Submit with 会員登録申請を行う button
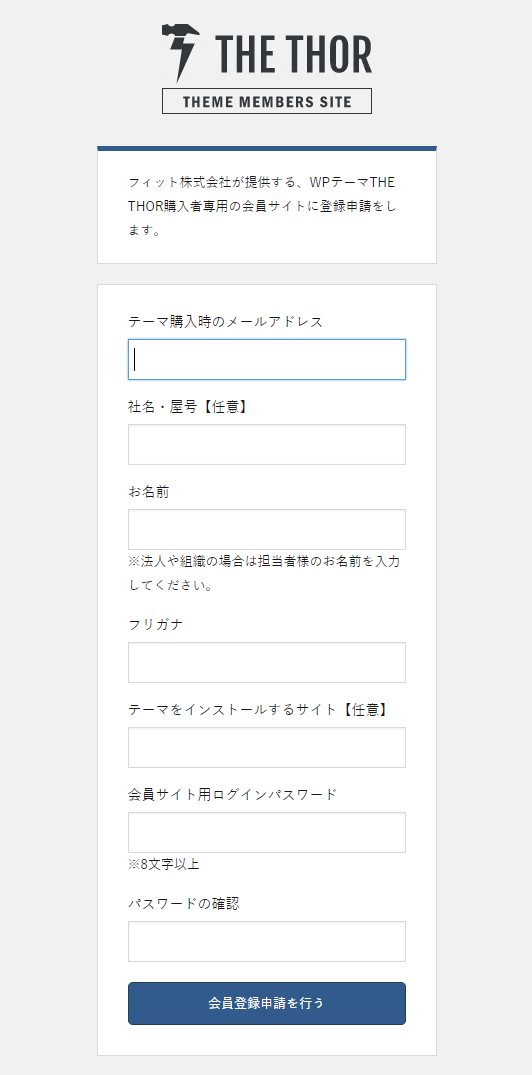Viewport: 532px width, 1075px height. (267, 1004)
